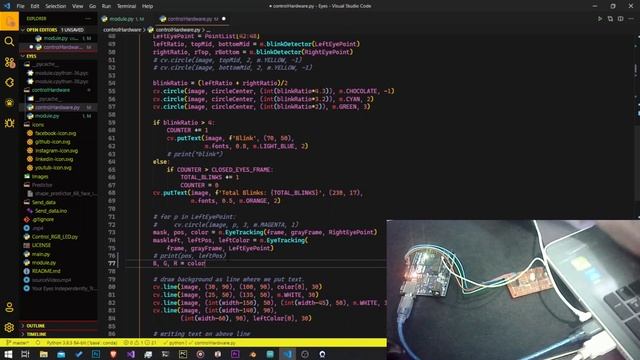This screenshot has width=640, height=360.
Task: Open Task View on the taskbar
Action: pos(25,354)
